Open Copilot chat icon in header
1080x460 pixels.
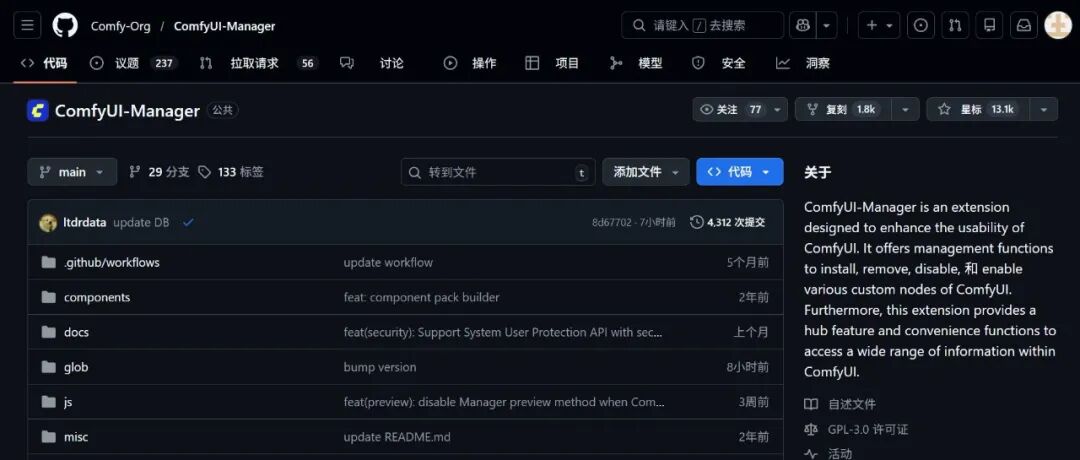coord(802,25)
